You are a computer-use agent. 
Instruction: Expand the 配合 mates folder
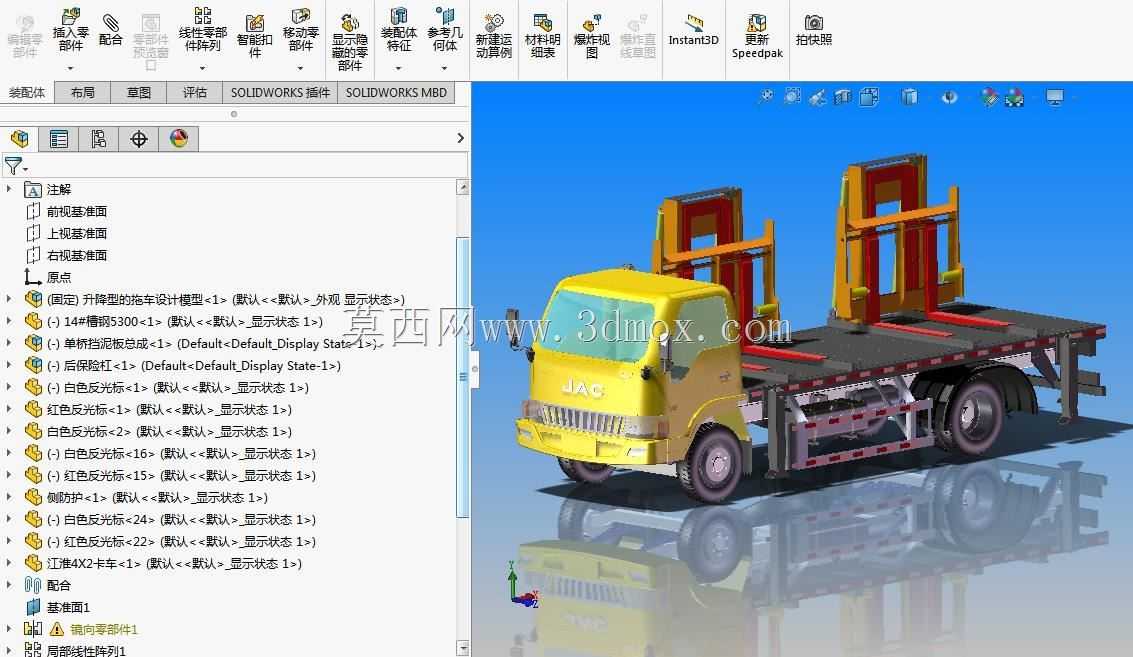coord(9,585)
